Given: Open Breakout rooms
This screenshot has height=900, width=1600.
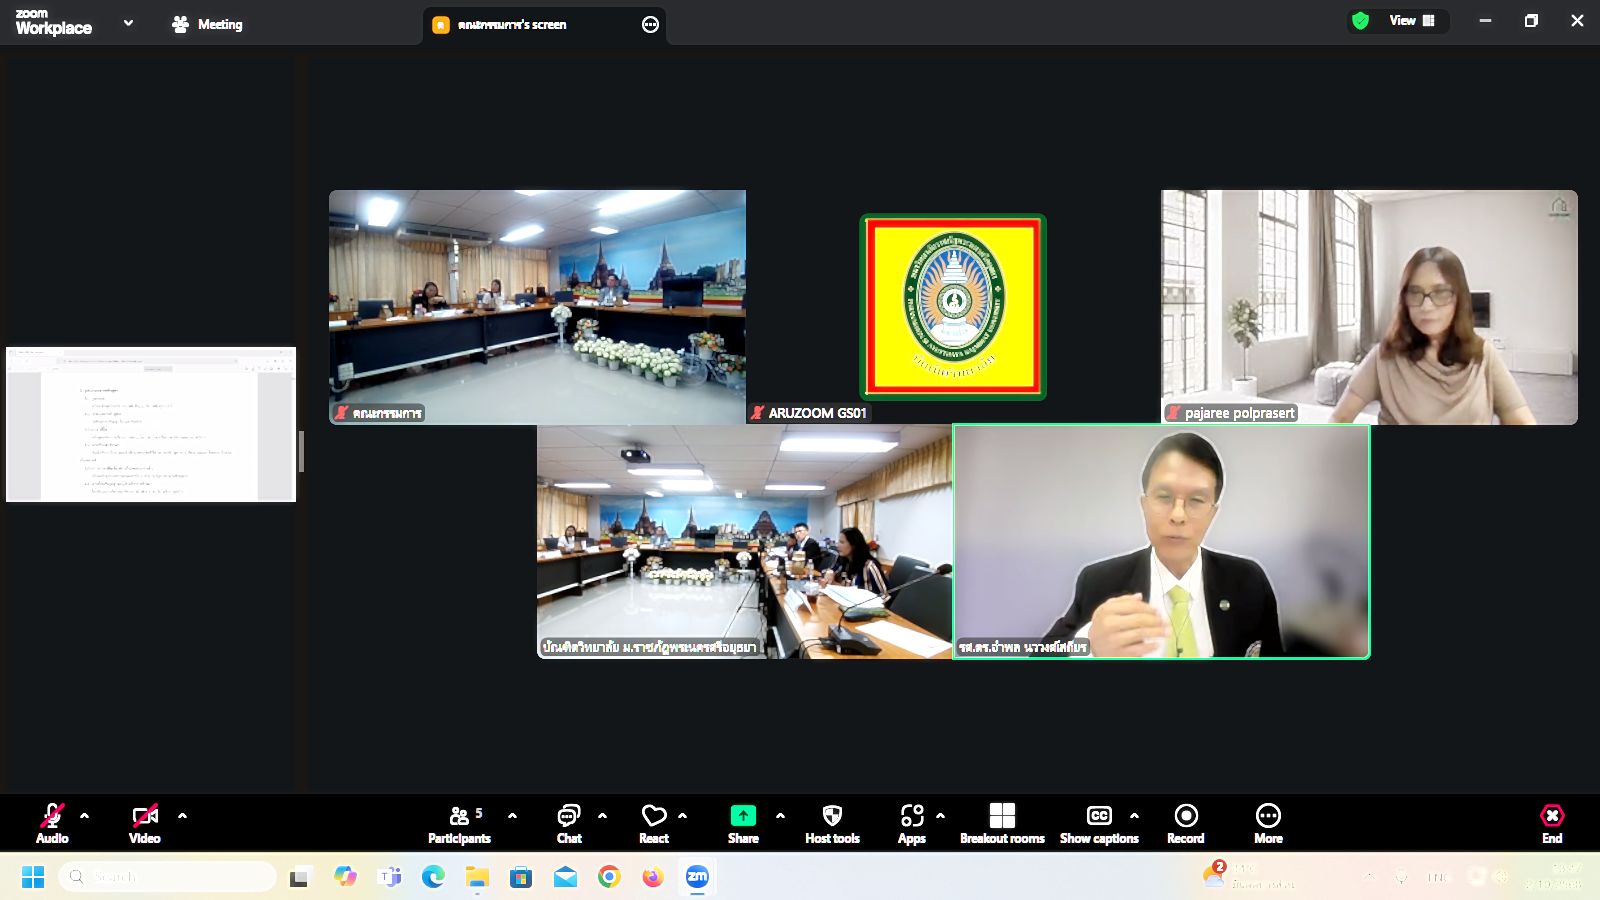Looking at the screenshot, I should [x=1002, y=824].
